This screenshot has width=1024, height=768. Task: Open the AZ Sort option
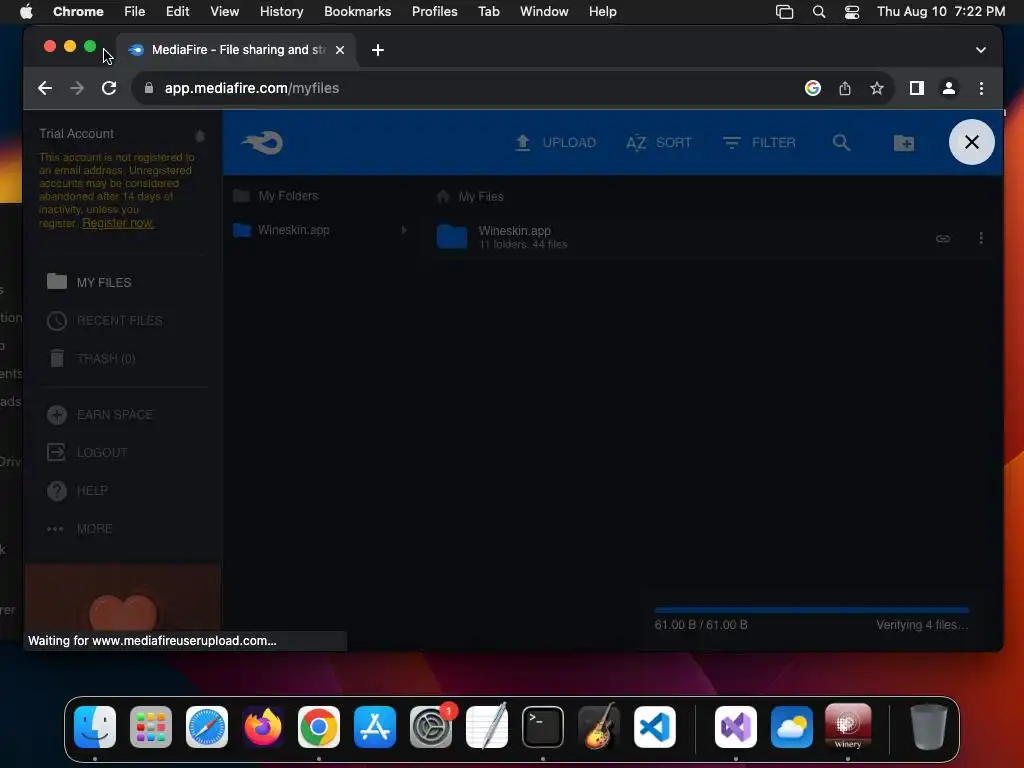659,142
